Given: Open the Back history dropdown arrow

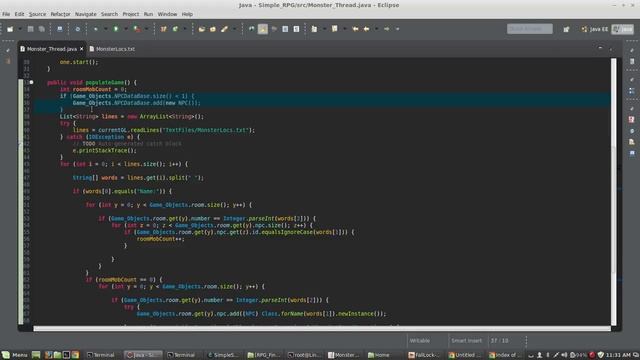Looking at the screenshot, I should (376, 29).
